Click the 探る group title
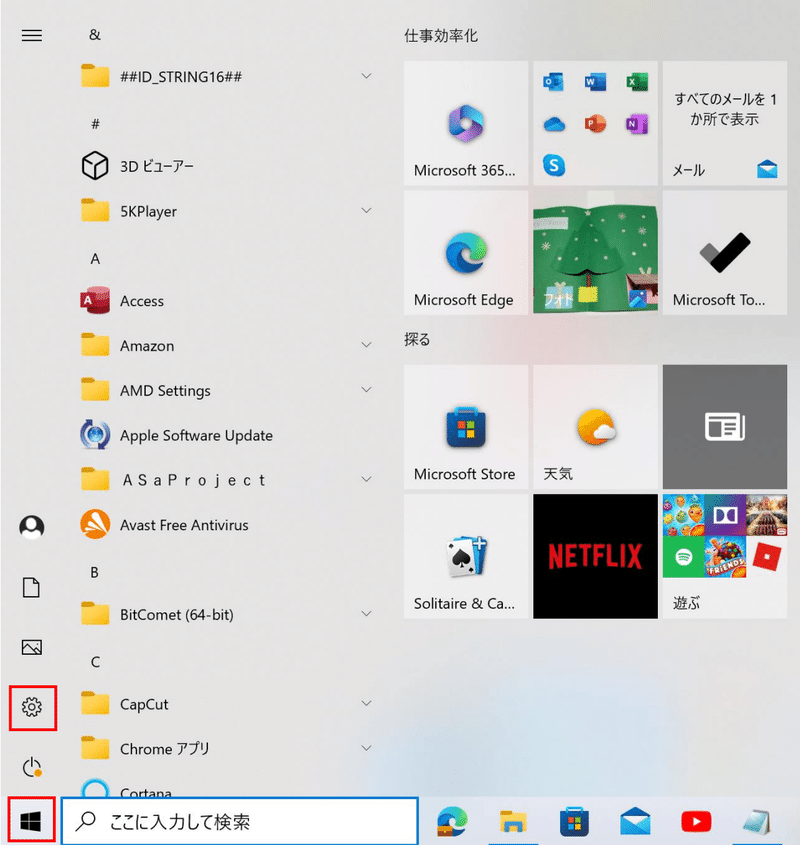The height and width of the screenshot is (845, 800). pos(417,340)
